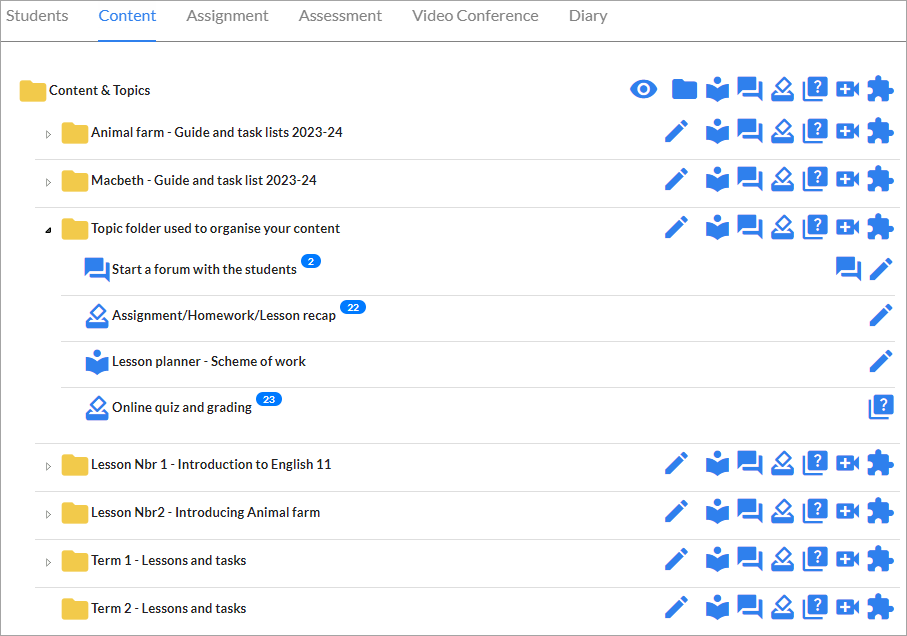The width and height of the screenshot is (907, 636).
Task: Select Term 1 - Lessons and tasks label
Action: (x=168, y=560)
